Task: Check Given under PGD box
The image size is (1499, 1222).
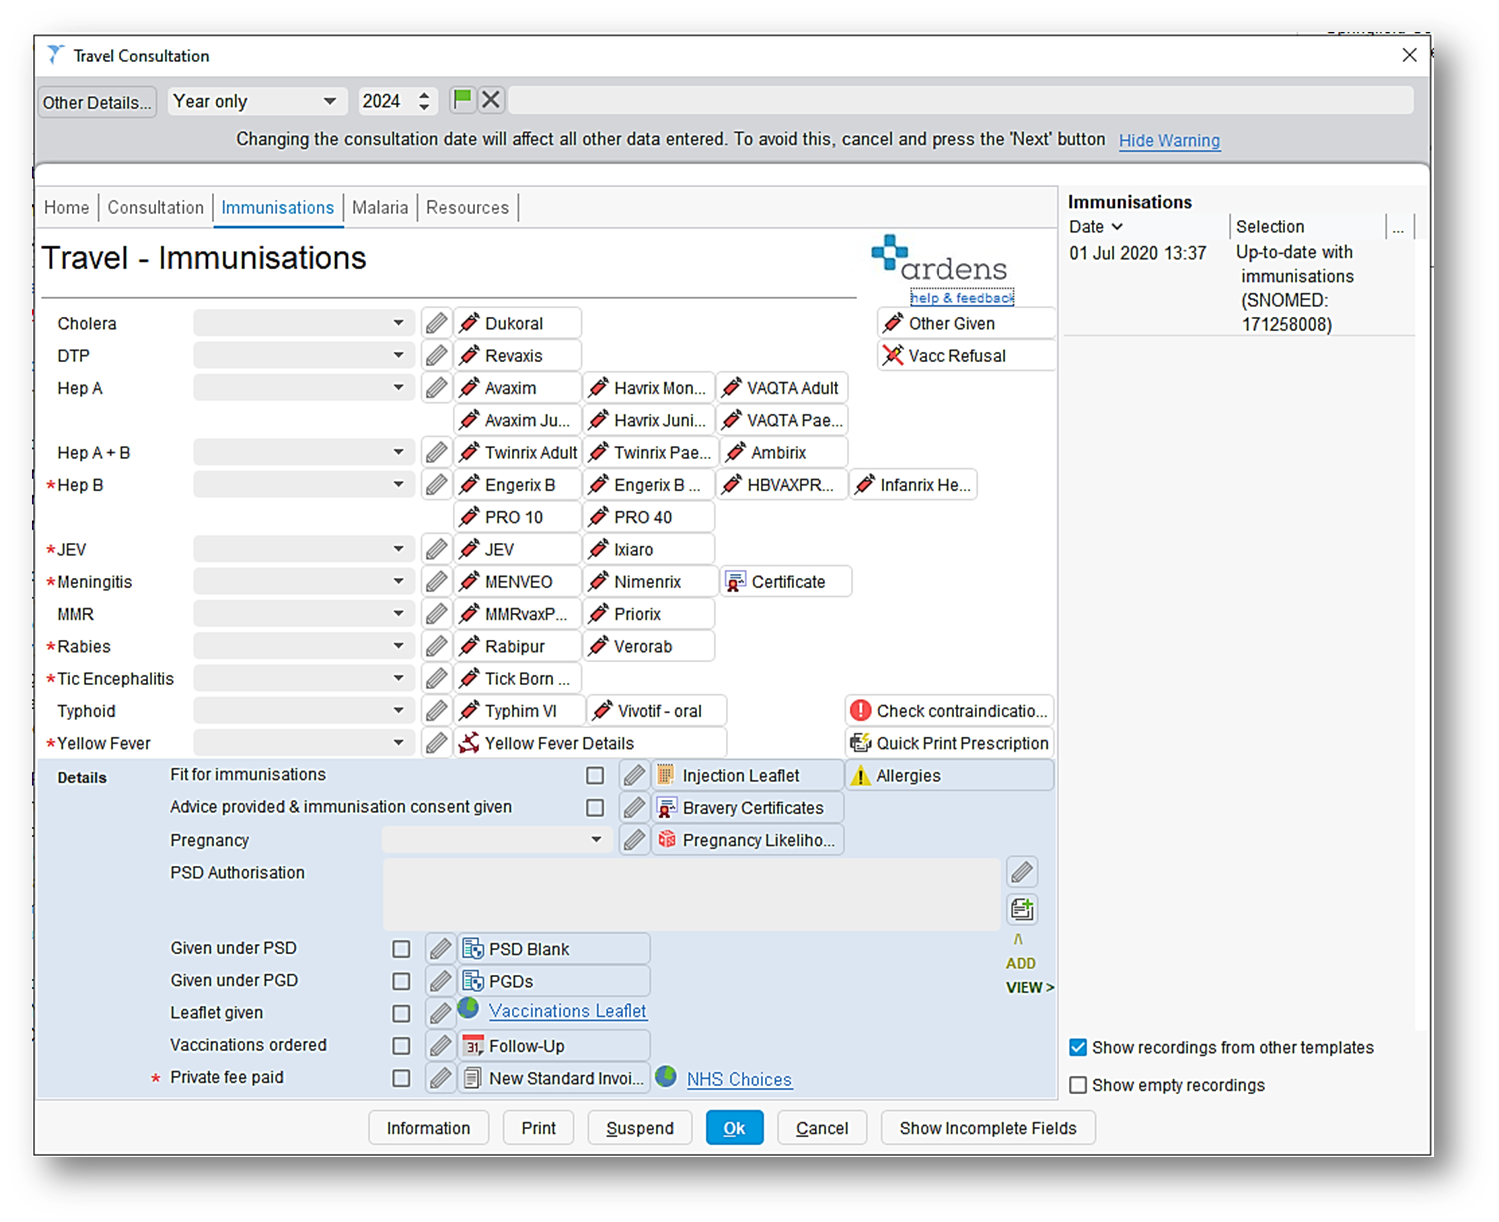Action: point(401,981)
